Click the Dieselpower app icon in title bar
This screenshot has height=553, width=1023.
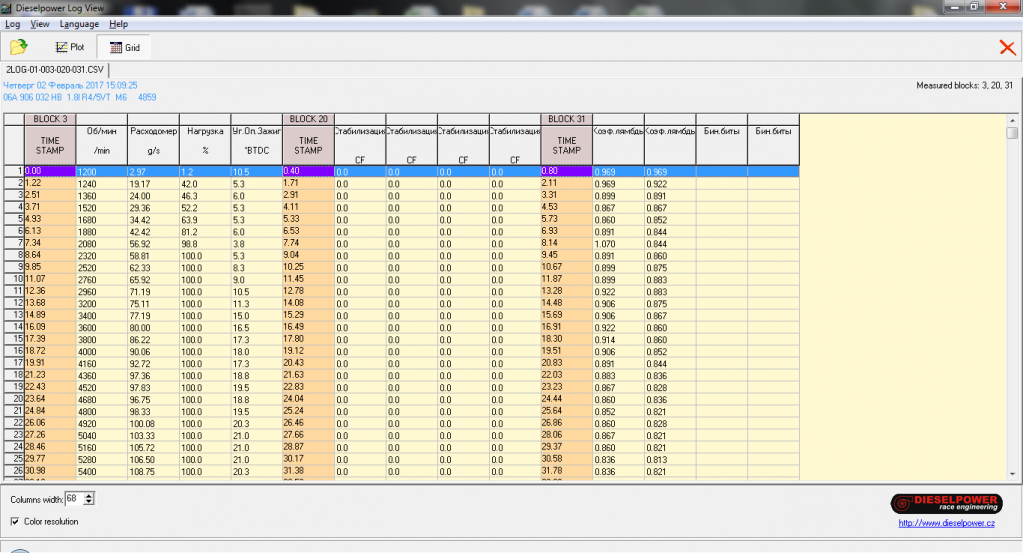[8, 8]
